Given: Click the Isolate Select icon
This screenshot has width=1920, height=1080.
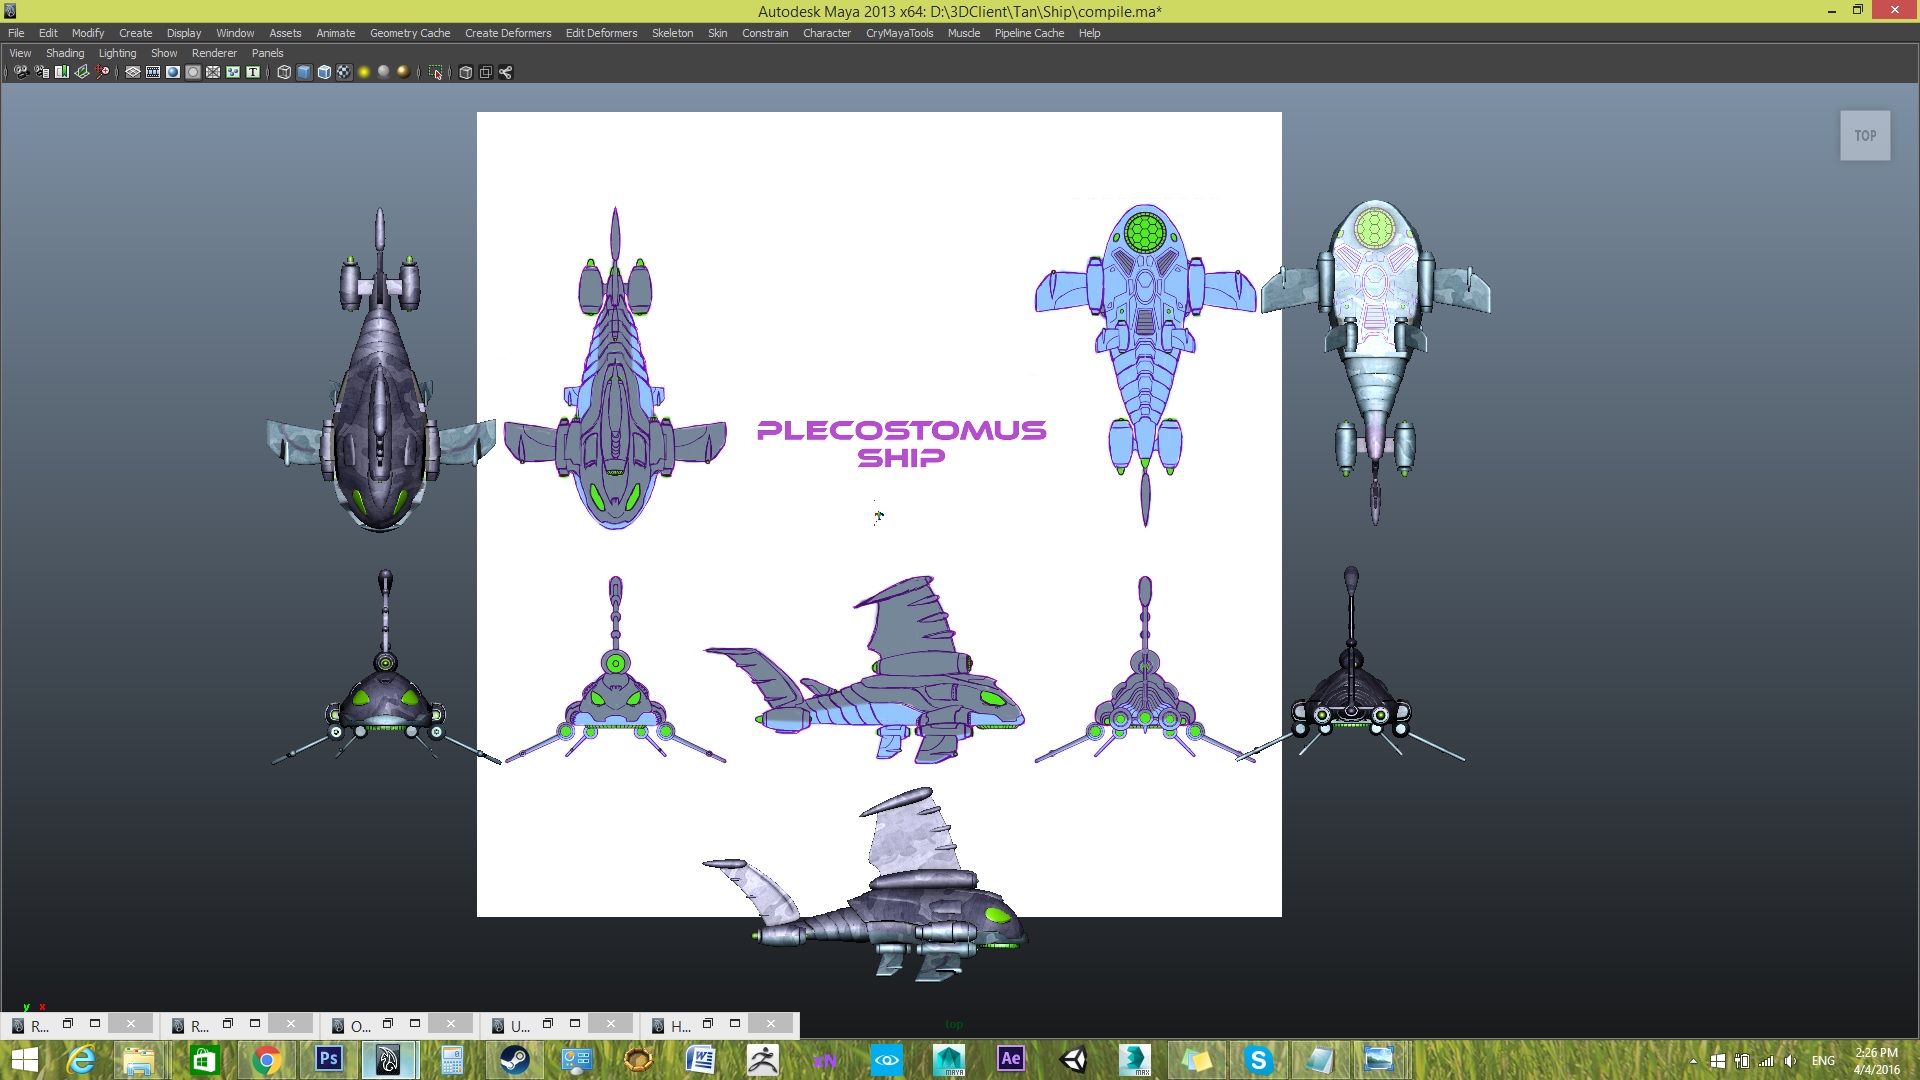Looking at the screenshot, I should click(x=435, y=72).
